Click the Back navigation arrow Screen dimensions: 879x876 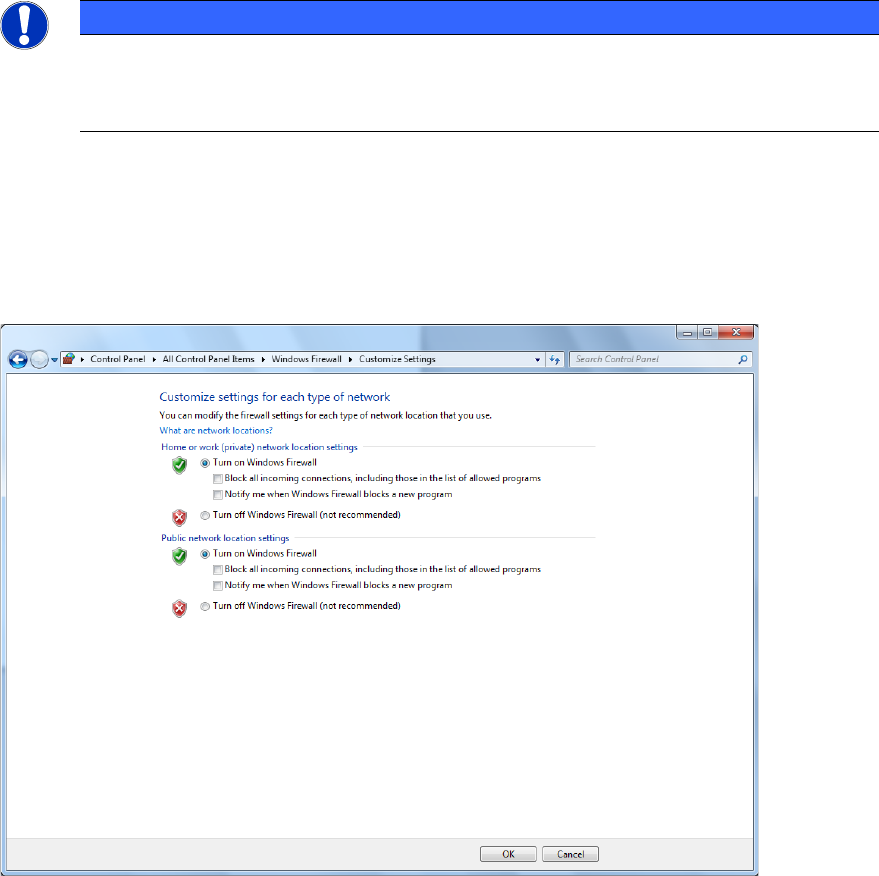[x=18, y=359]
